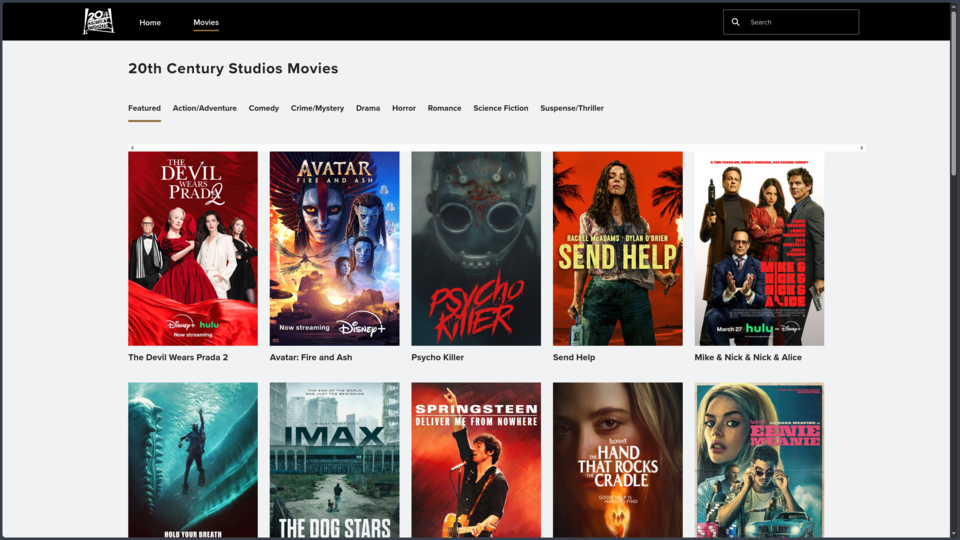The width and height of the screenshot is (960, 540).
Task: Click the Avatar: Fire and Ash title link
Action: click(x=310, y=358)
